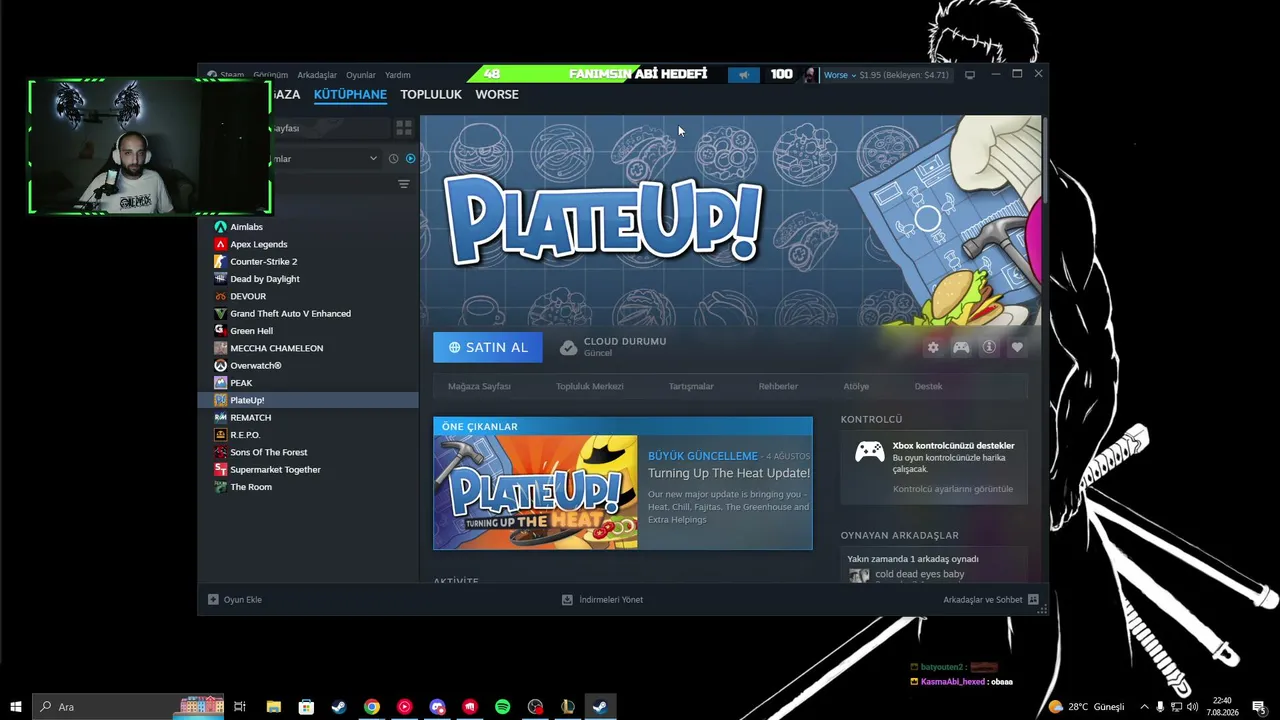Screen dimensions: 1280x720
Task: Click the announcements megaphone icon
Action: pos(744,74)
